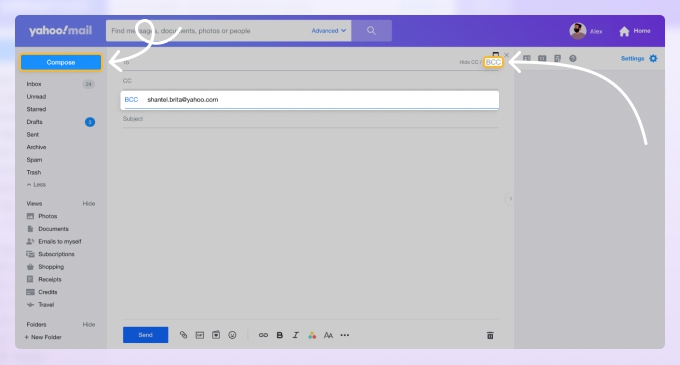The height and width of the screenshot is (365, 680).
Task: Attach a file with paperclip icon
Action: tap(183, 335)
